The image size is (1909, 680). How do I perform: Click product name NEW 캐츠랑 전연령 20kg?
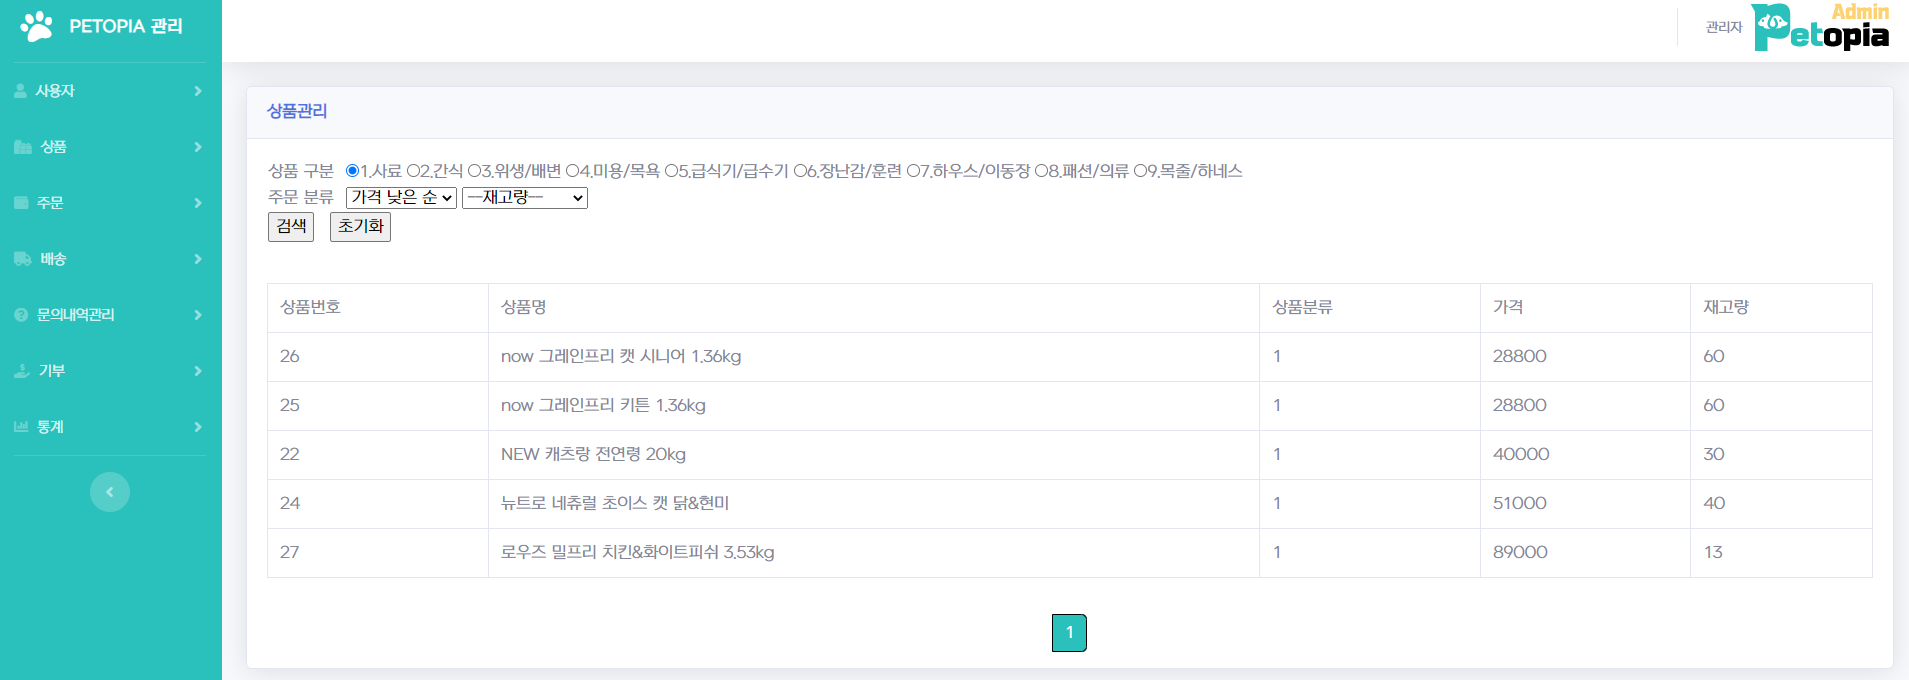point(593,454)
